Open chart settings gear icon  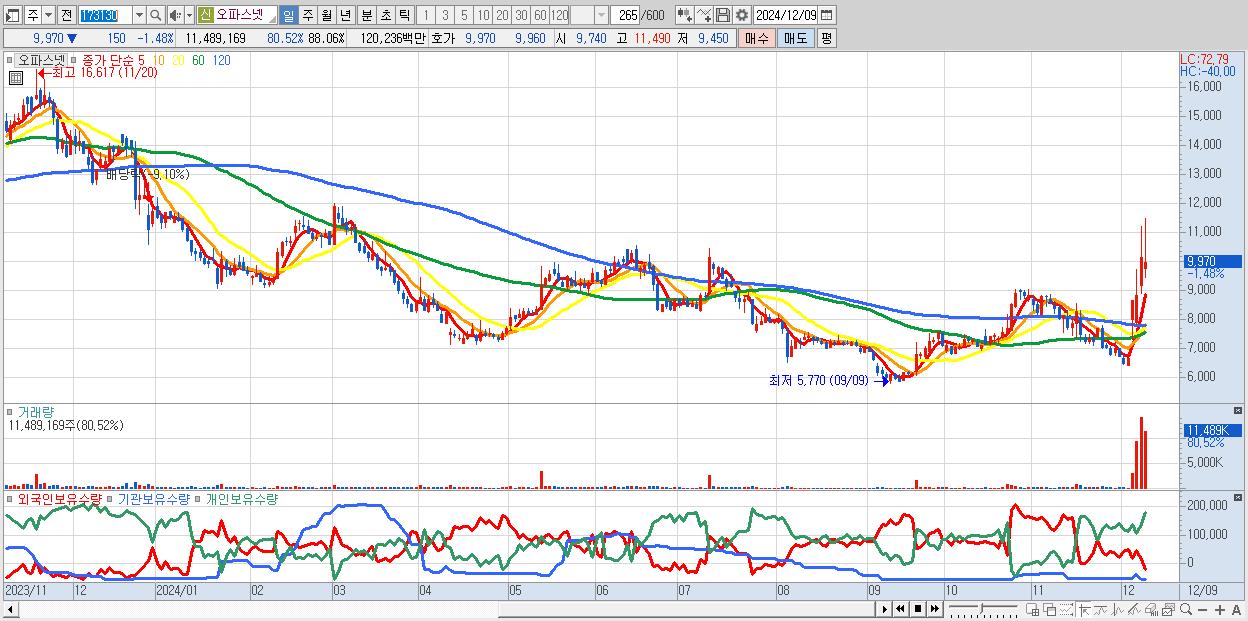742,15
